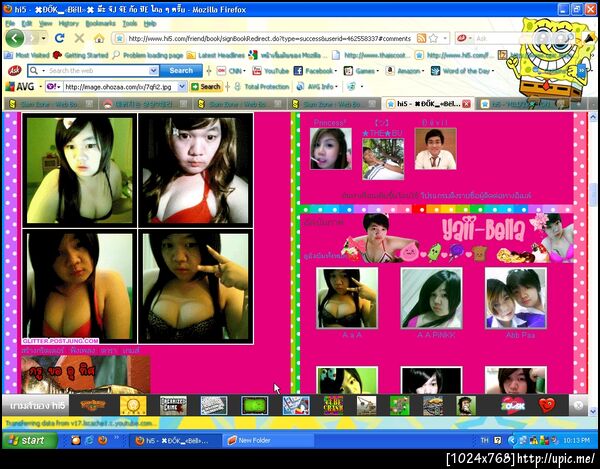Viewport: 600px width, 469px height.
Task: Click the Windows start button
Action: pos(29,440)
